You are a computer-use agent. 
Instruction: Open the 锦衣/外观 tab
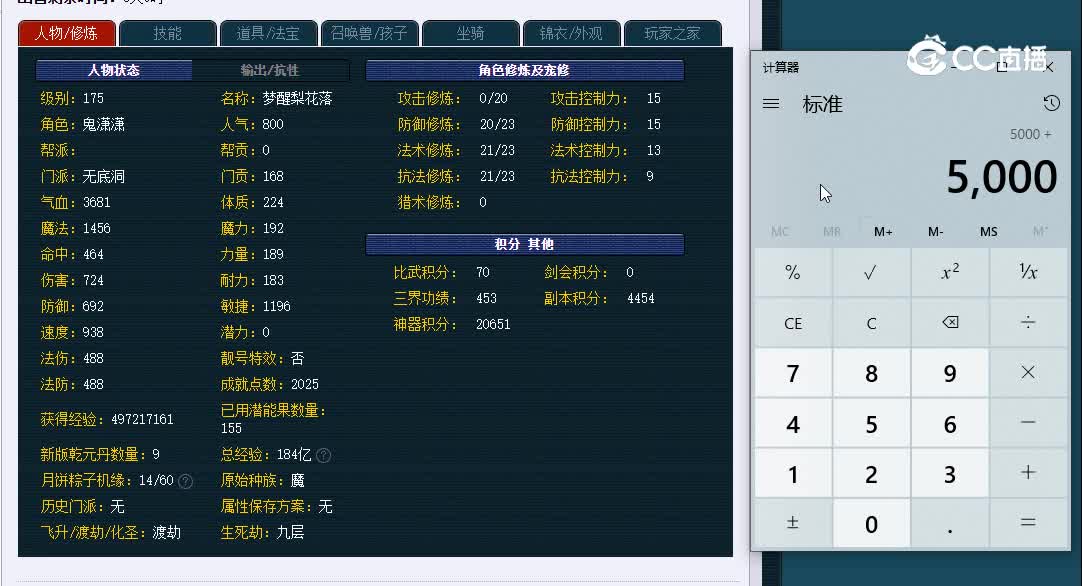[x=572, y=33]
